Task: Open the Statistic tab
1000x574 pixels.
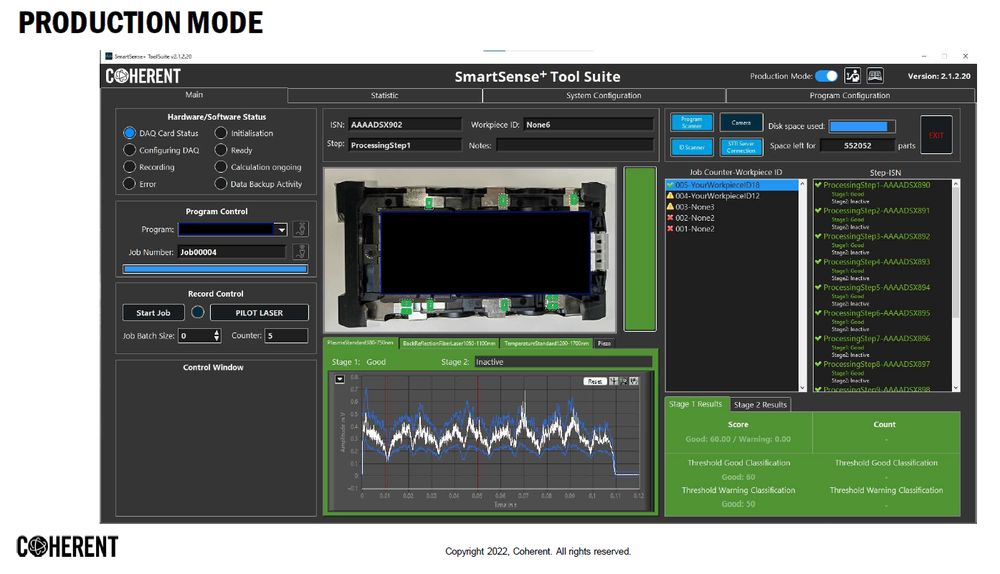Action: click(x=385, y=95)
